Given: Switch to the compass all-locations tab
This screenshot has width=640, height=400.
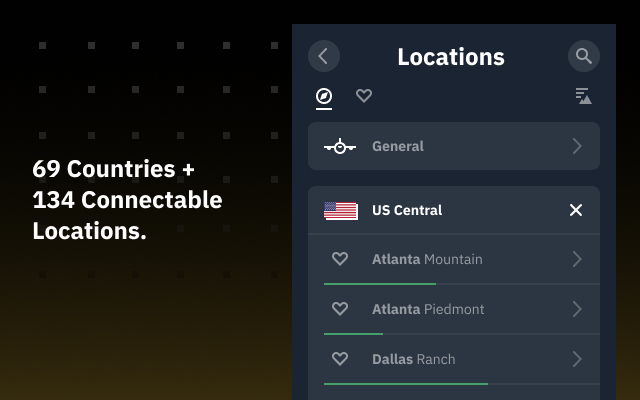Looking at the screenshot, I should click(324, 96).
